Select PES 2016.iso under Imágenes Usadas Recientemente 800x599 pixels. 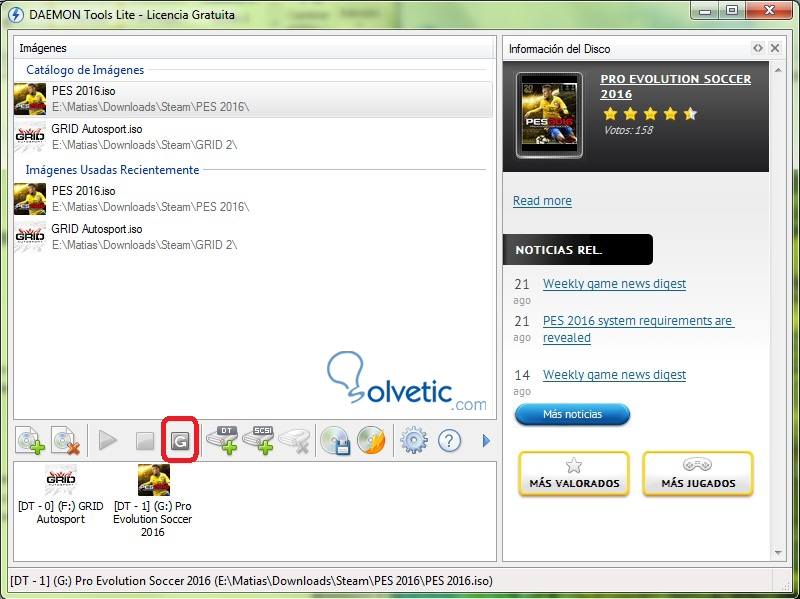pos(253,198)
